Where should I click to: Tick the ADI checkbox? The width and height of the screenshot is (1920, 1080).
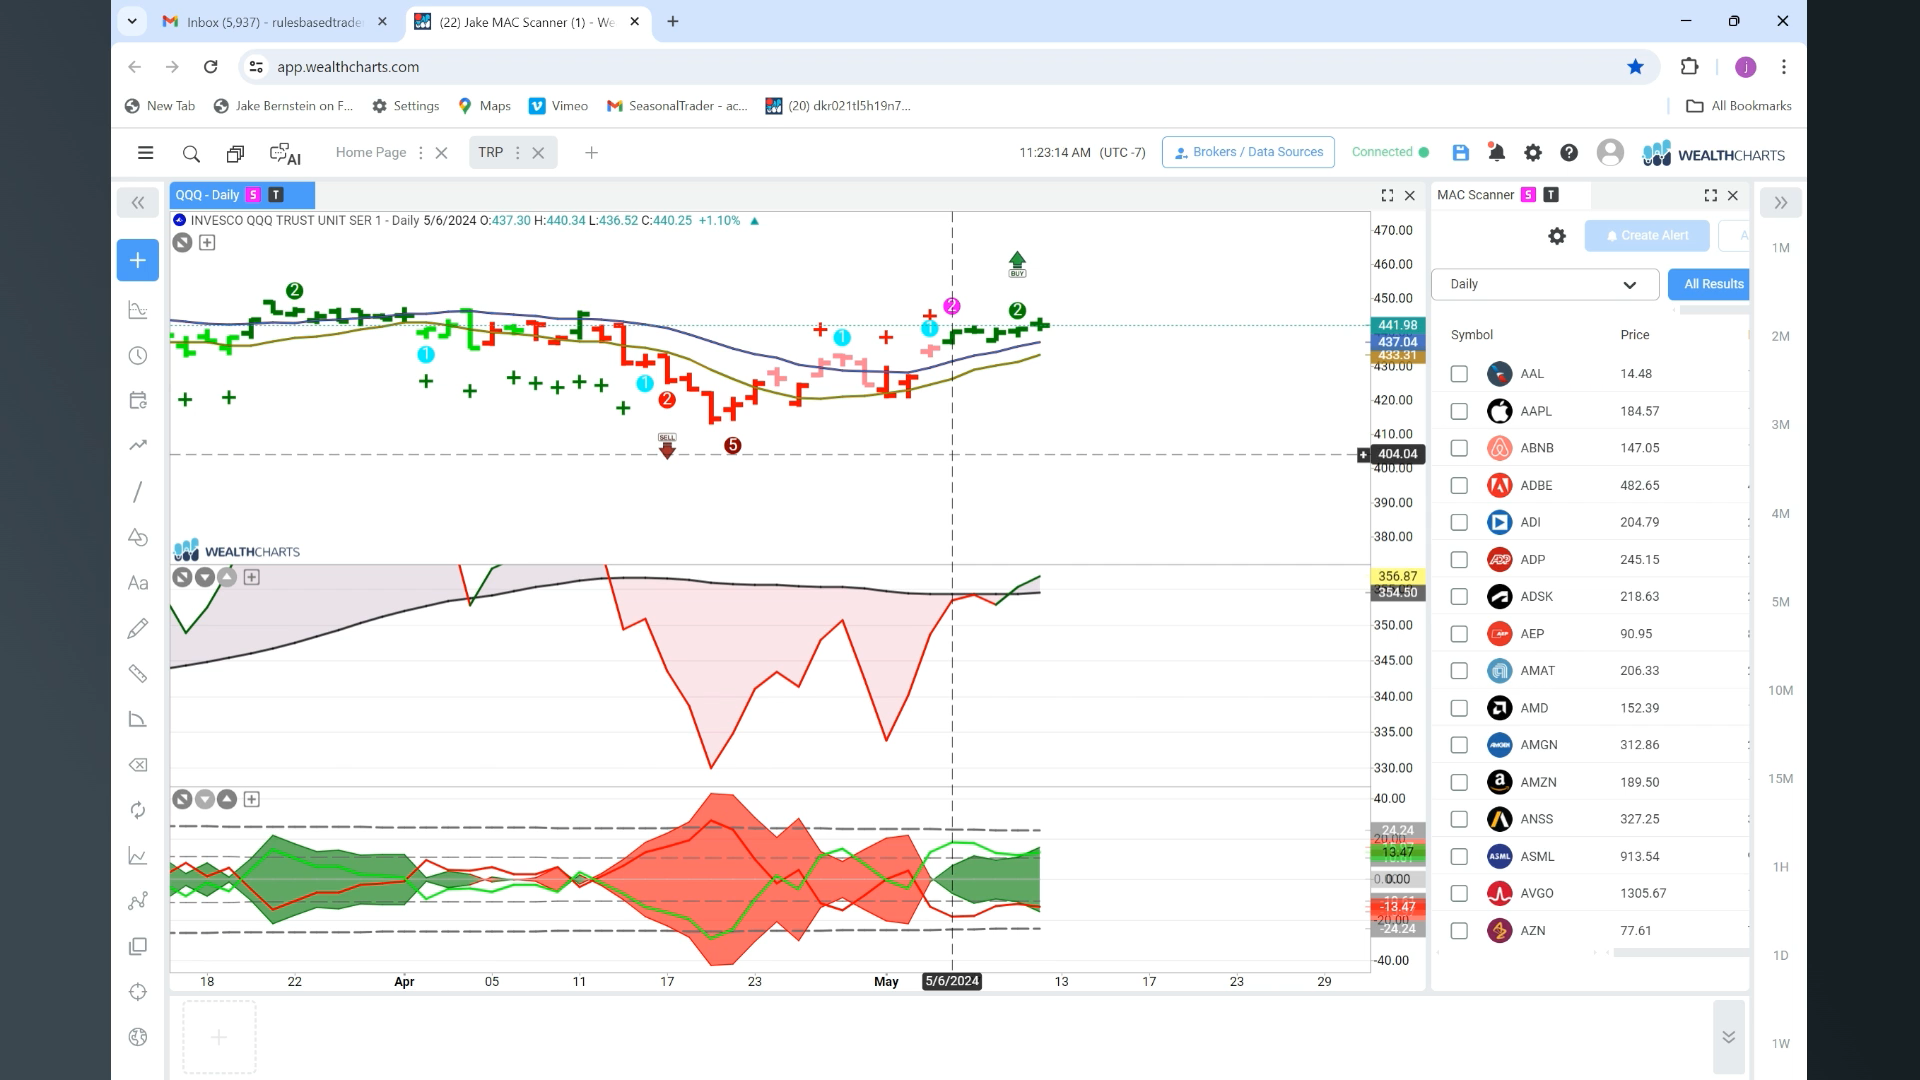pos(1459,522)
